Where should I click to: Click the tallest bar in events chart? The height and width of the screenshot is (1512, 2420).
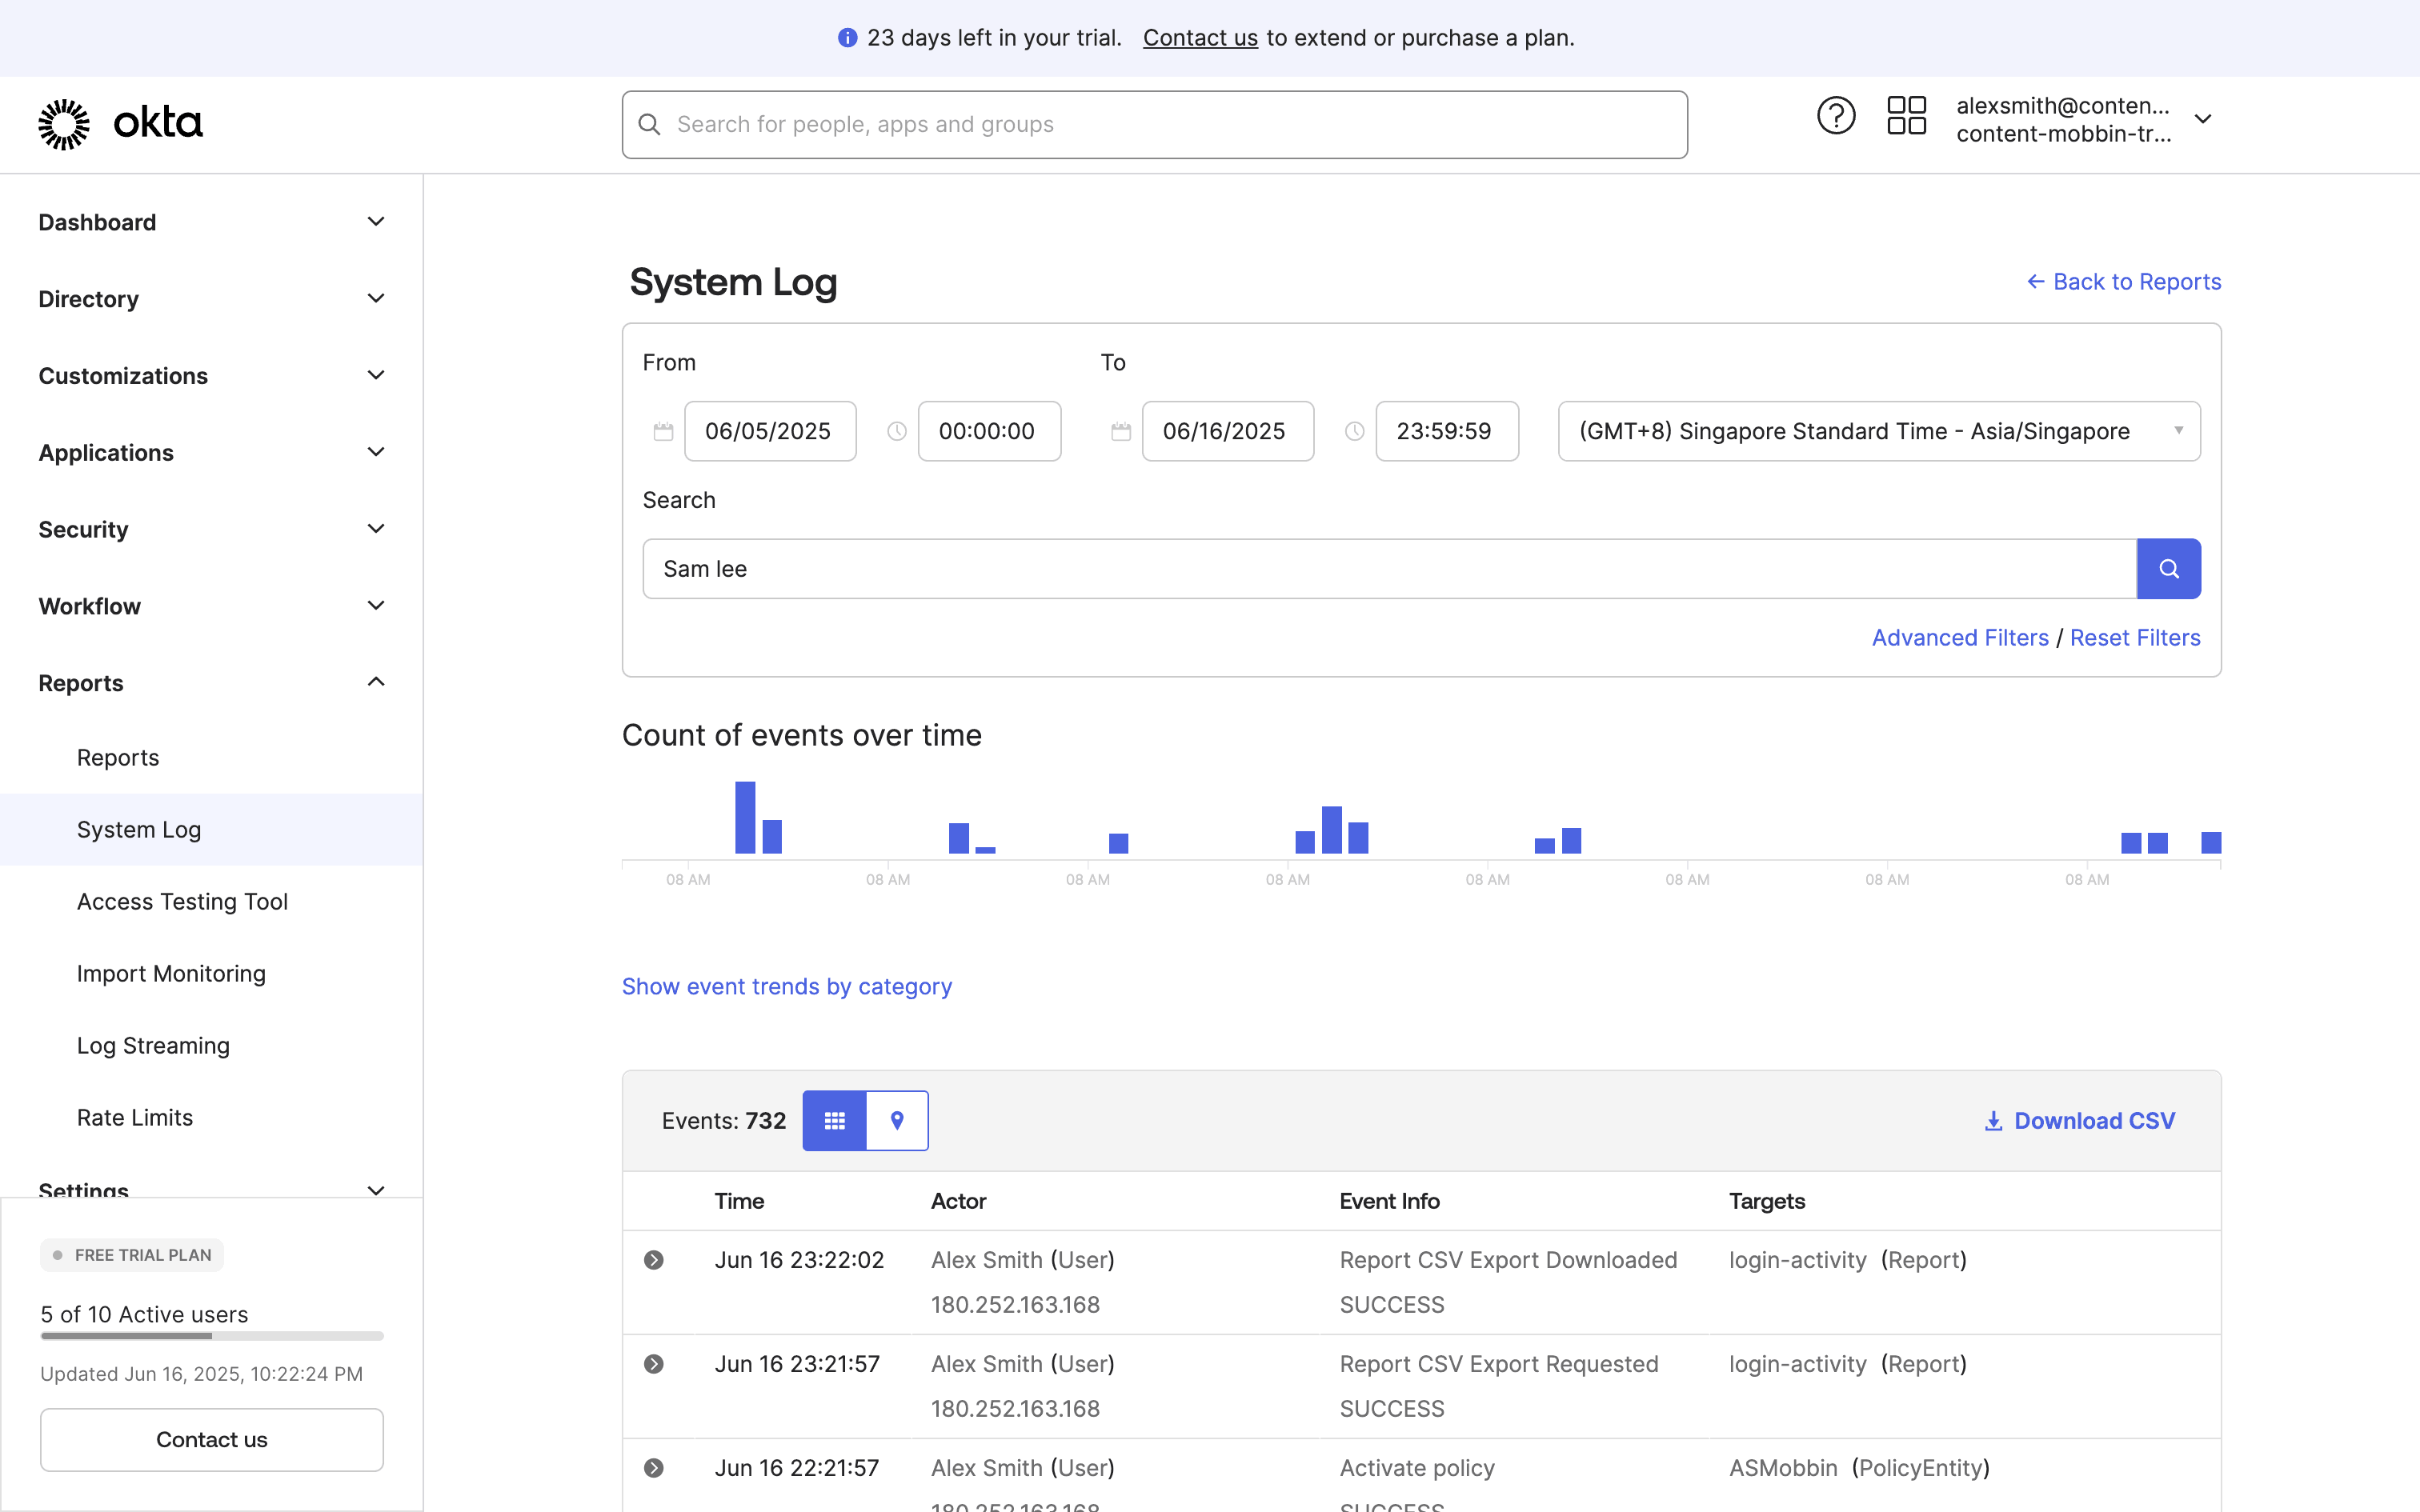click(x=745, y=816)
